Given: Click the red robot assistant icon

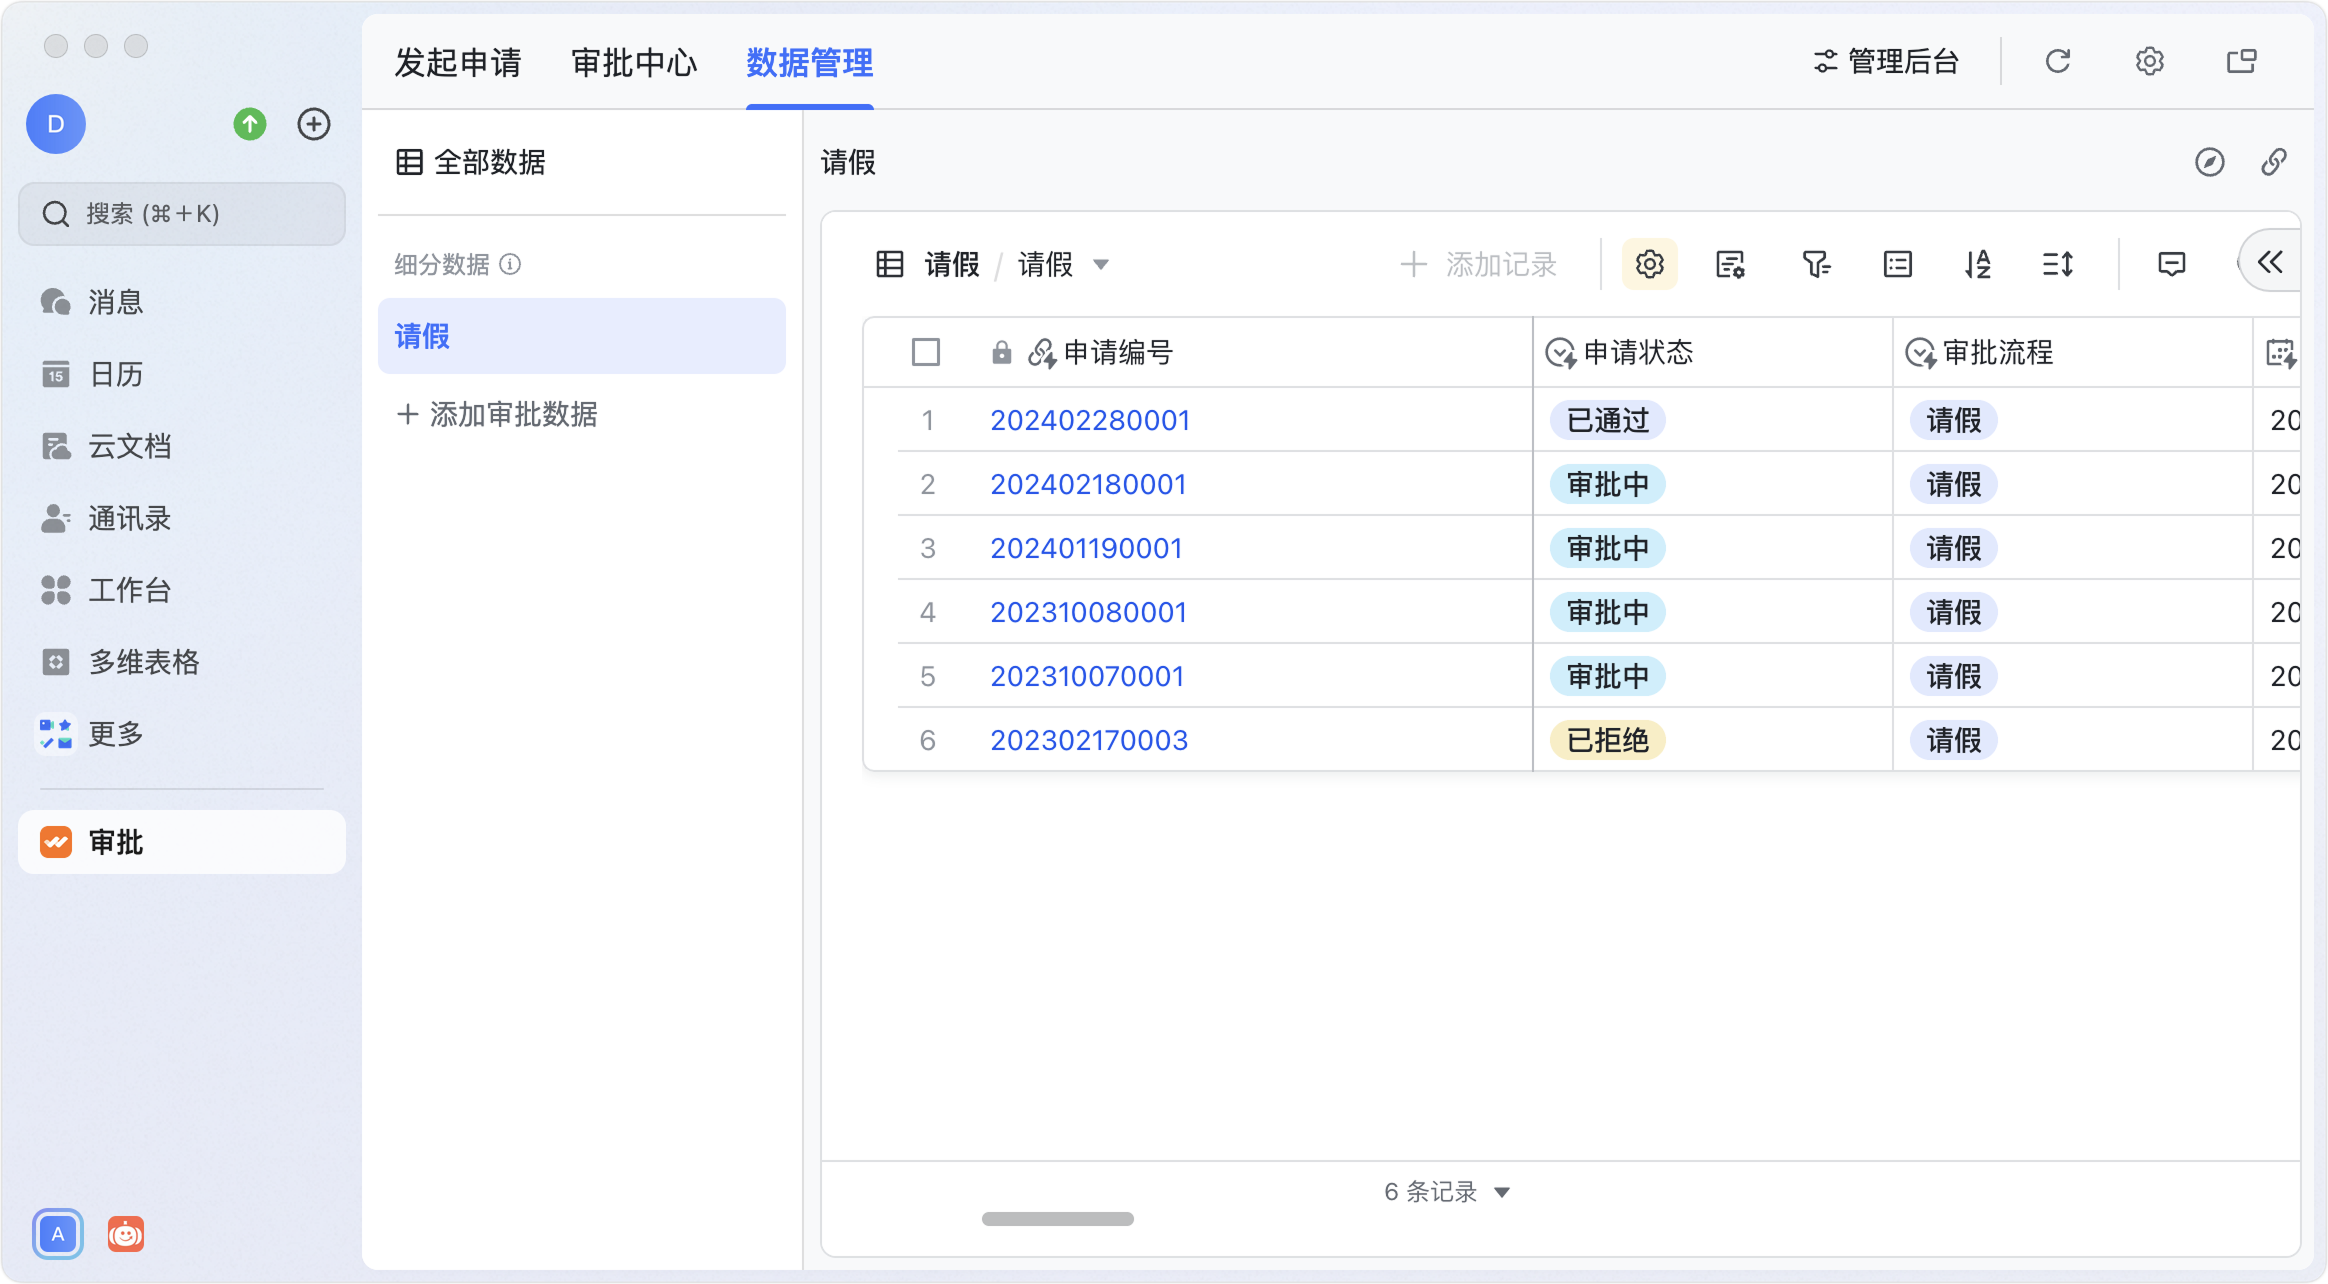Looking at the screenshot, I should click(x=126, y=1234).
